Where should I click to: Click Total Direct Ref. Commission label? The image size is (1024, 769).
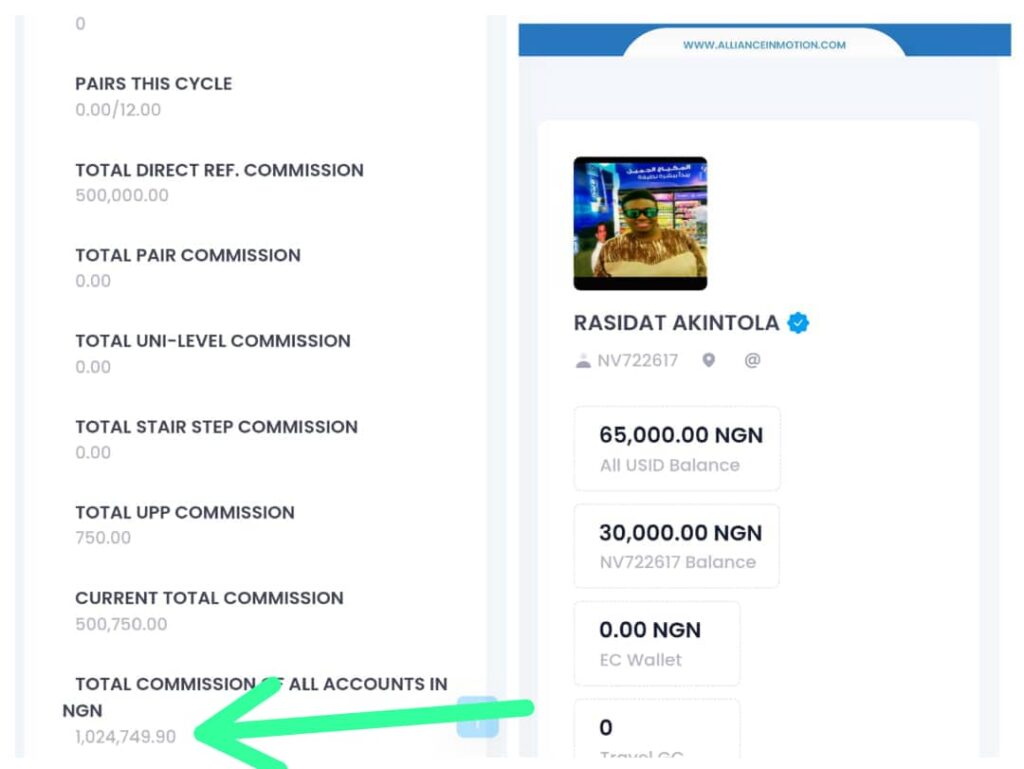pos(219,170)
